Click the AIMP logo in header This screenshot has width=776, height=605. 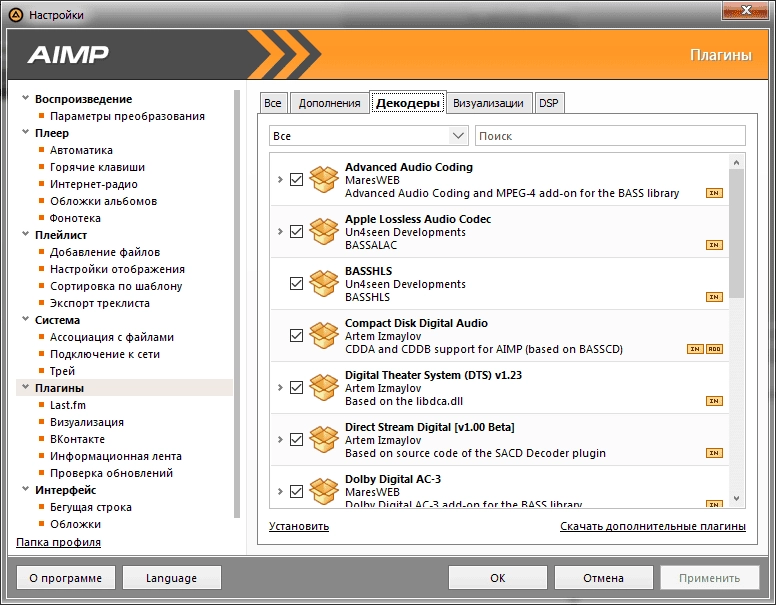(x=68, y=54)
